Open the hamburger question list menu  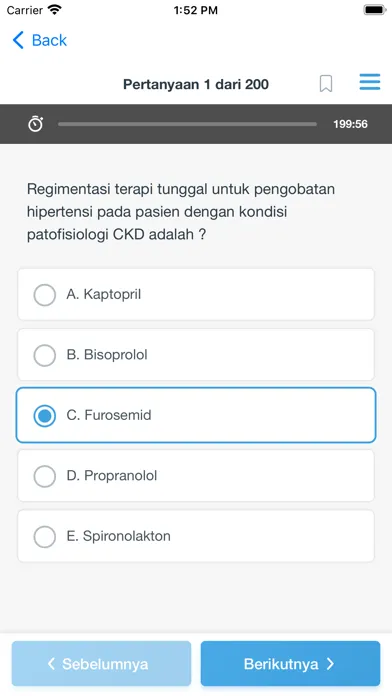pyautogui.click(x=370, y=82)
